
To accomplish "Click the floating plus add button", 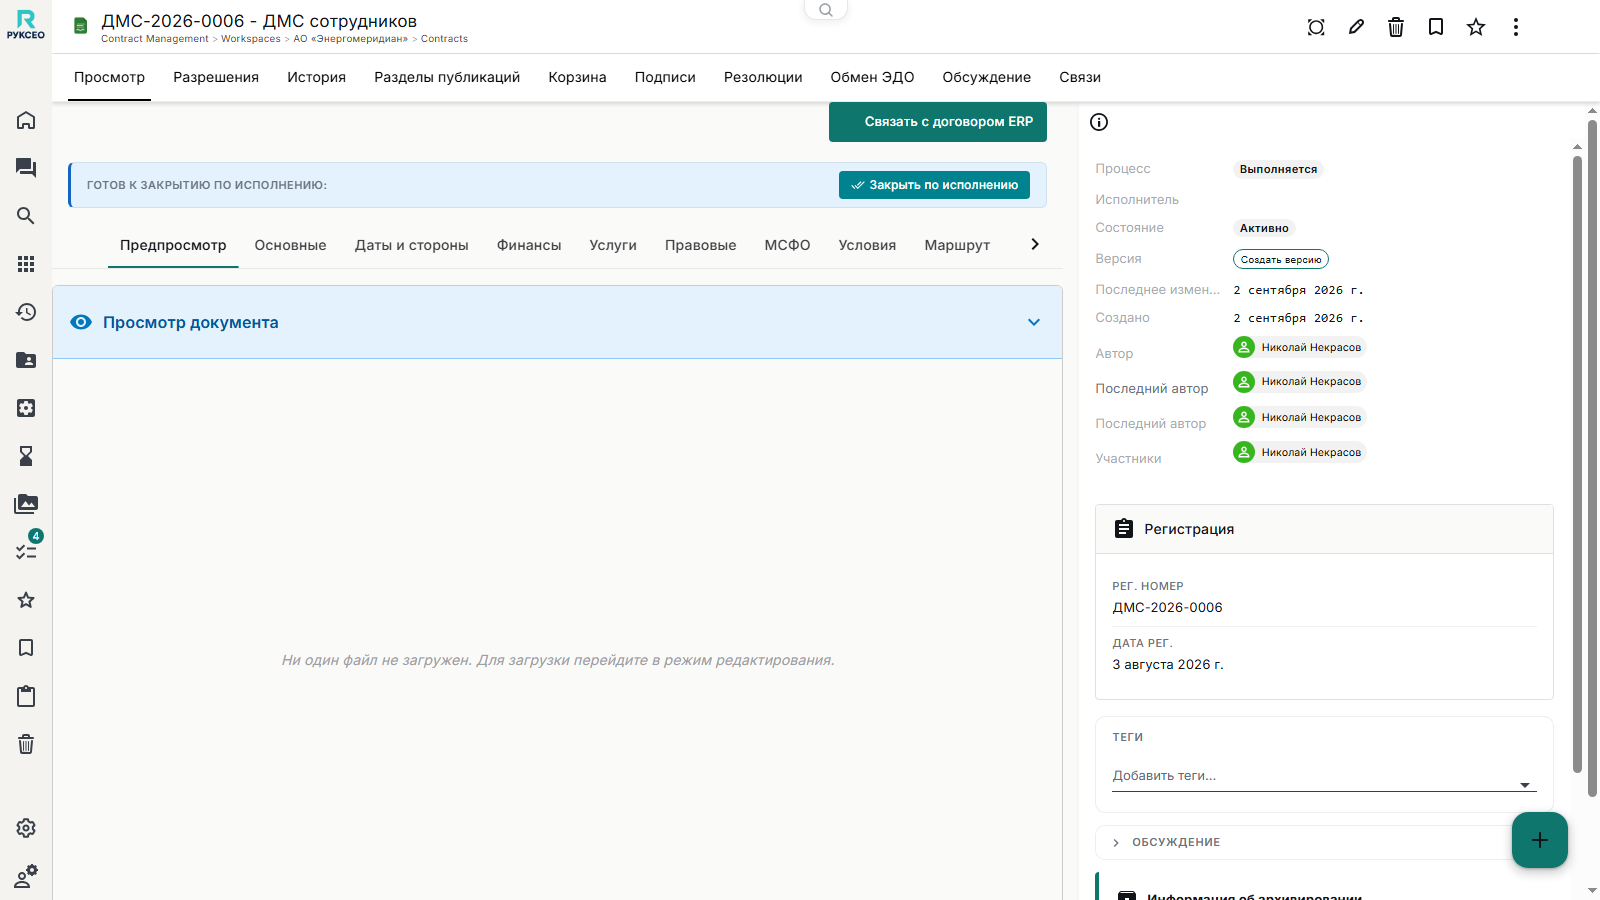I will pyautogui.click(x=1540, y=840).
